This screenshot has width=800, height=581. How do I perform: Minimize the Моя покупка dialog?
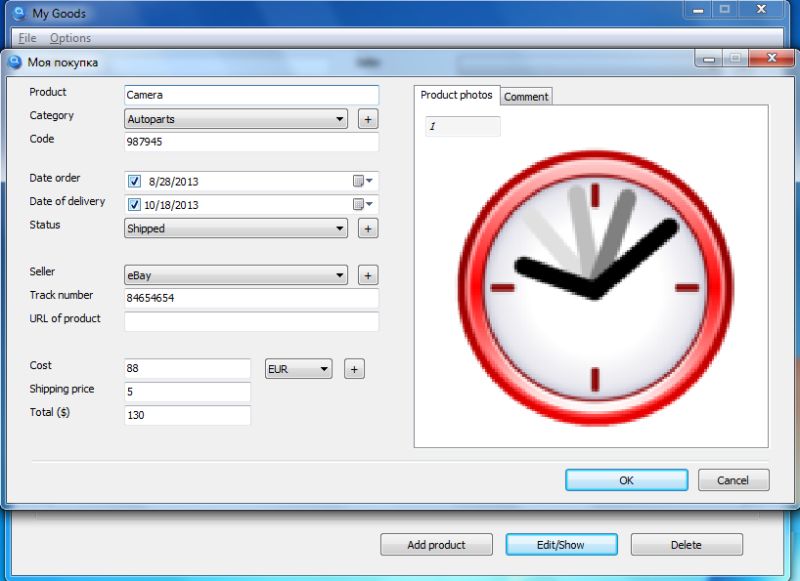(708, 58)
